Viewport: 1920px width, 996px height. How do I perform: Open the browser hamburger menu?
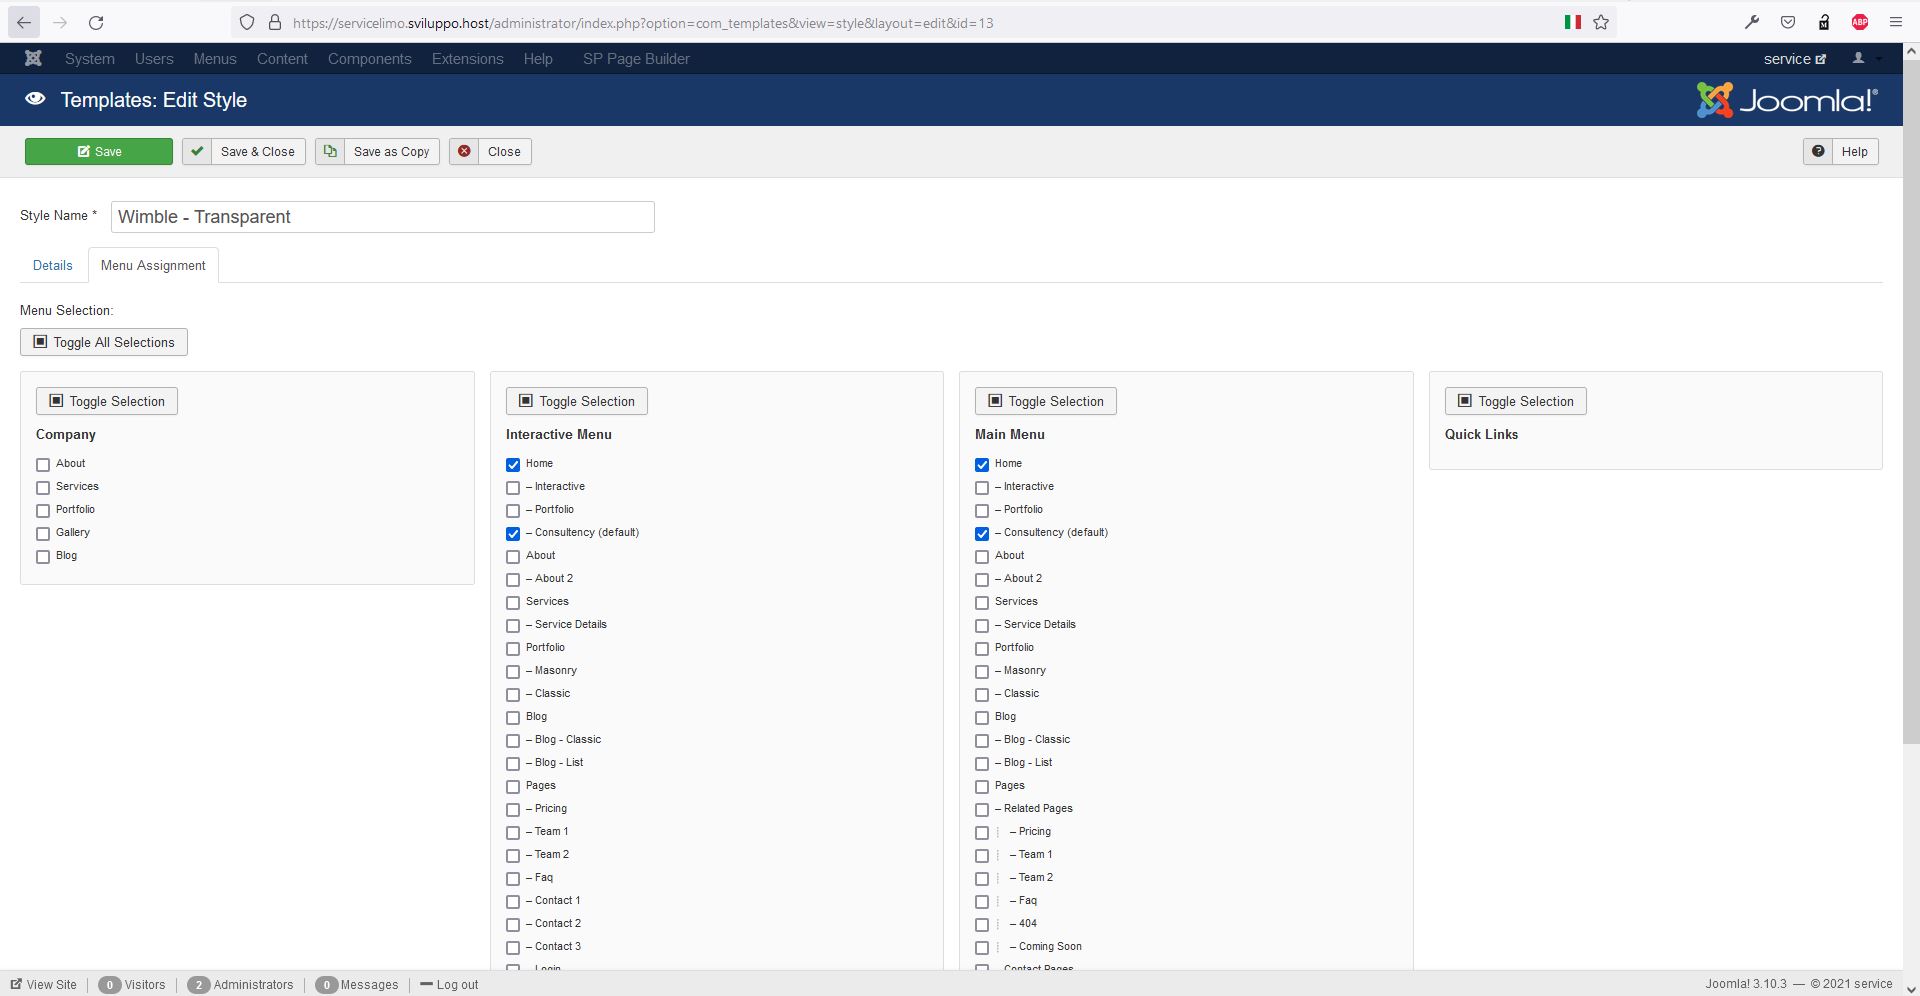tap(1895, 23)
